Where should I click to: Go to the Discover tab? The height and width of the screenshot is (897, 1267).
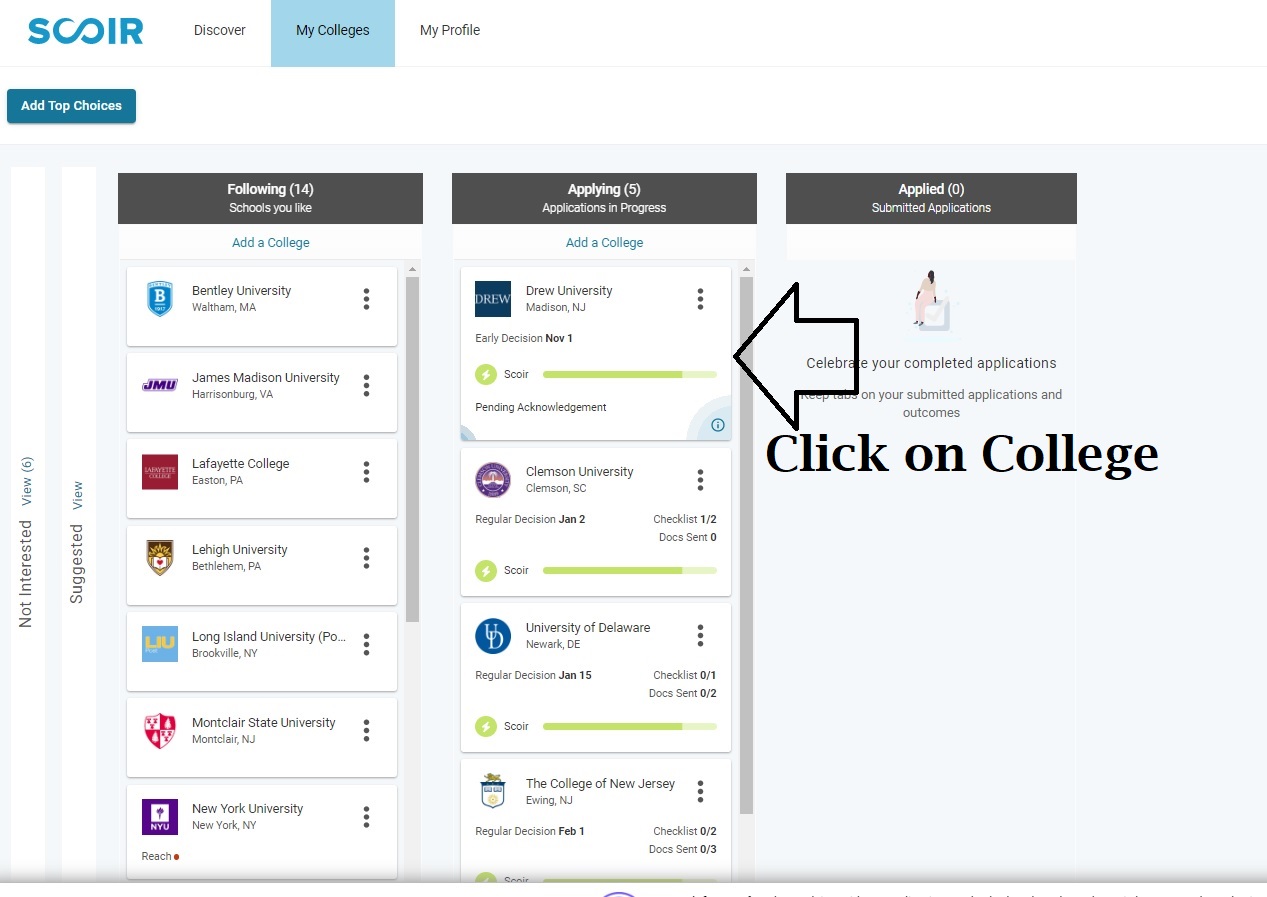[220, 30]
